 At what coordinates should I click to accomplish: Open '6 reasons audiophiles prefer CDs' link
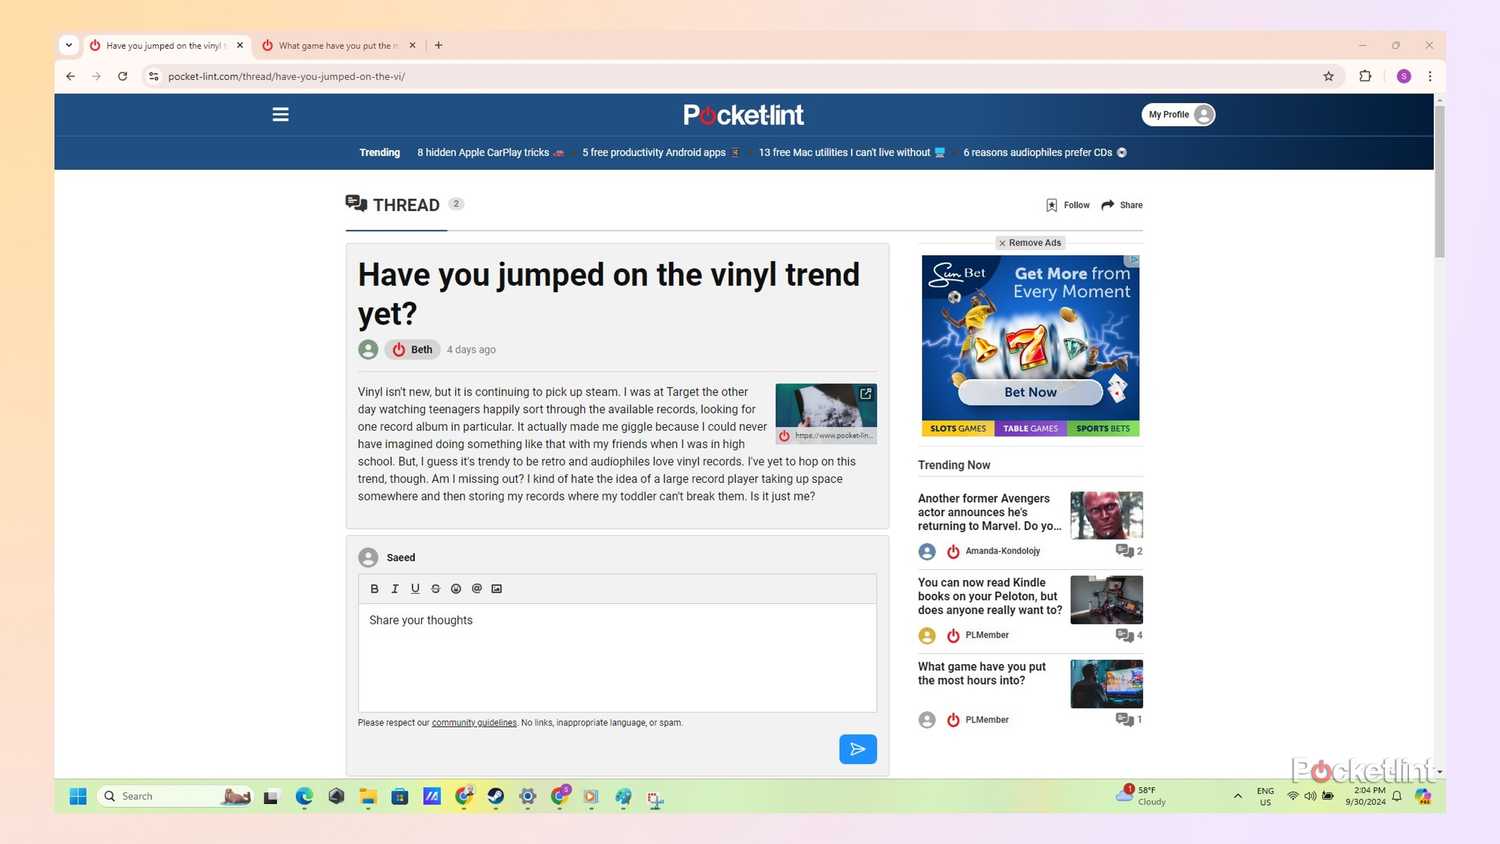1045,153
